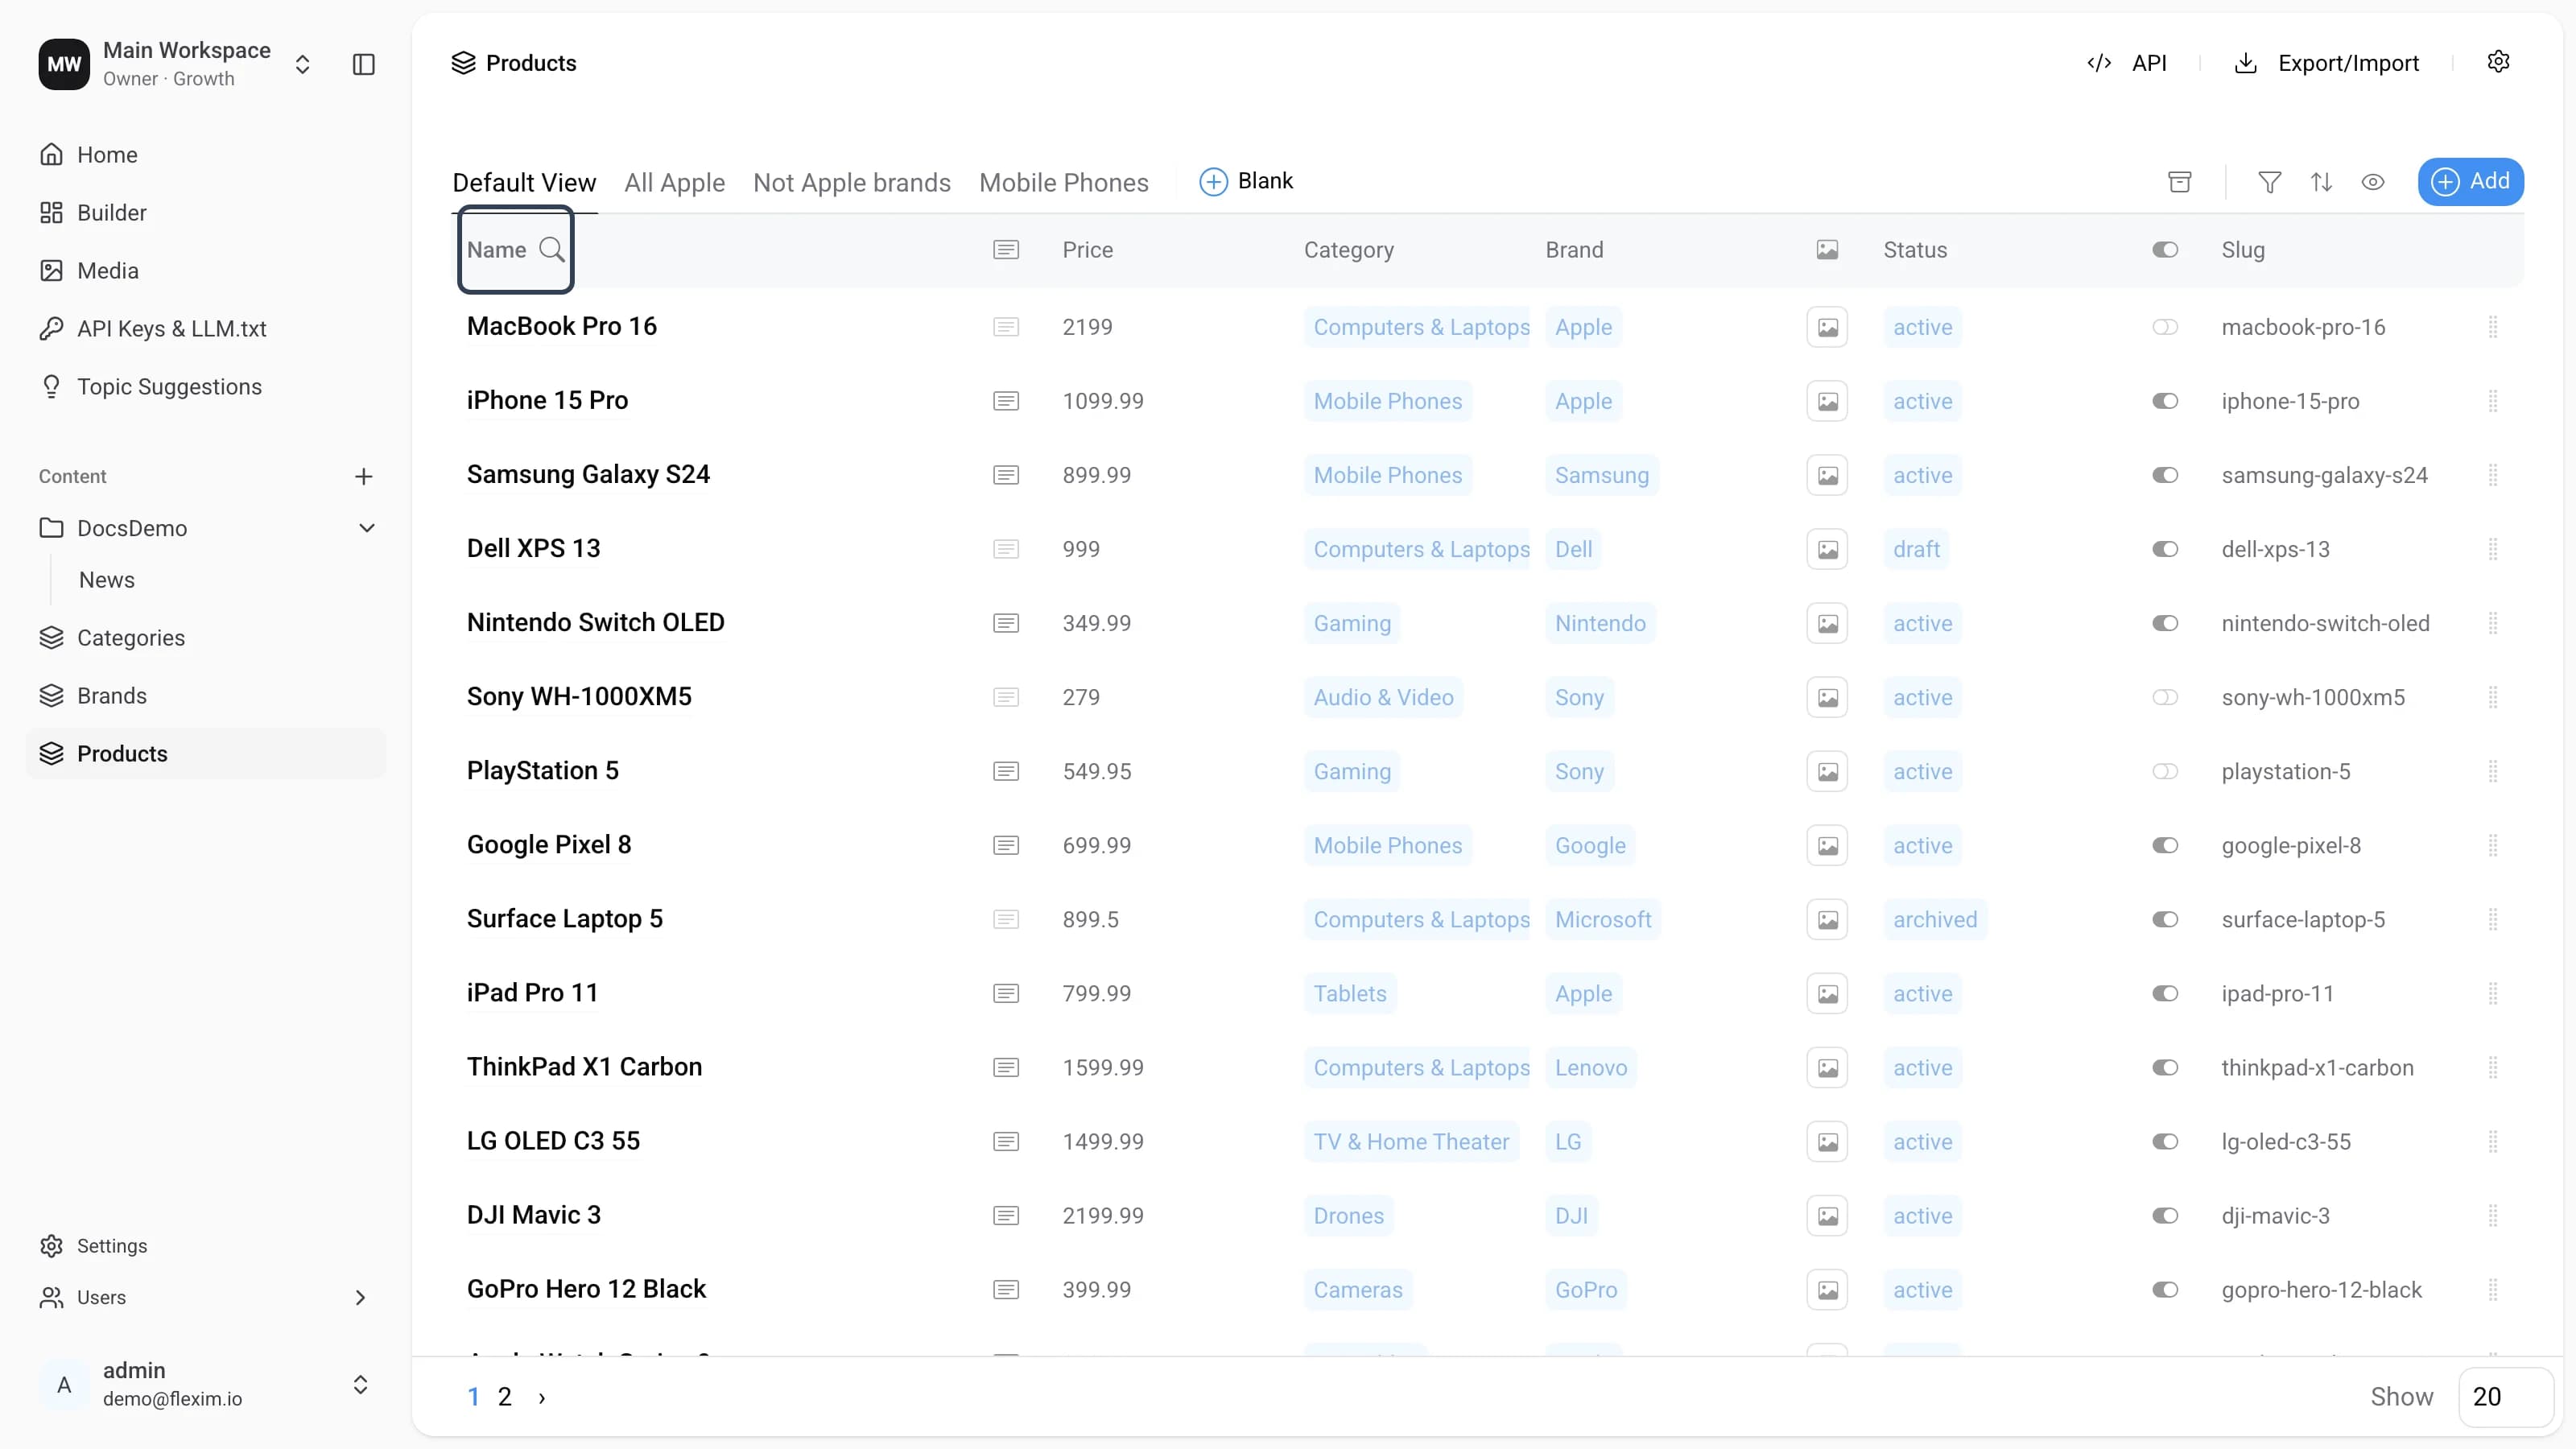The height and width of the screenshot is (1449, 2576).
Task: Click the Show rows count field
Action: point(2505,1397)
